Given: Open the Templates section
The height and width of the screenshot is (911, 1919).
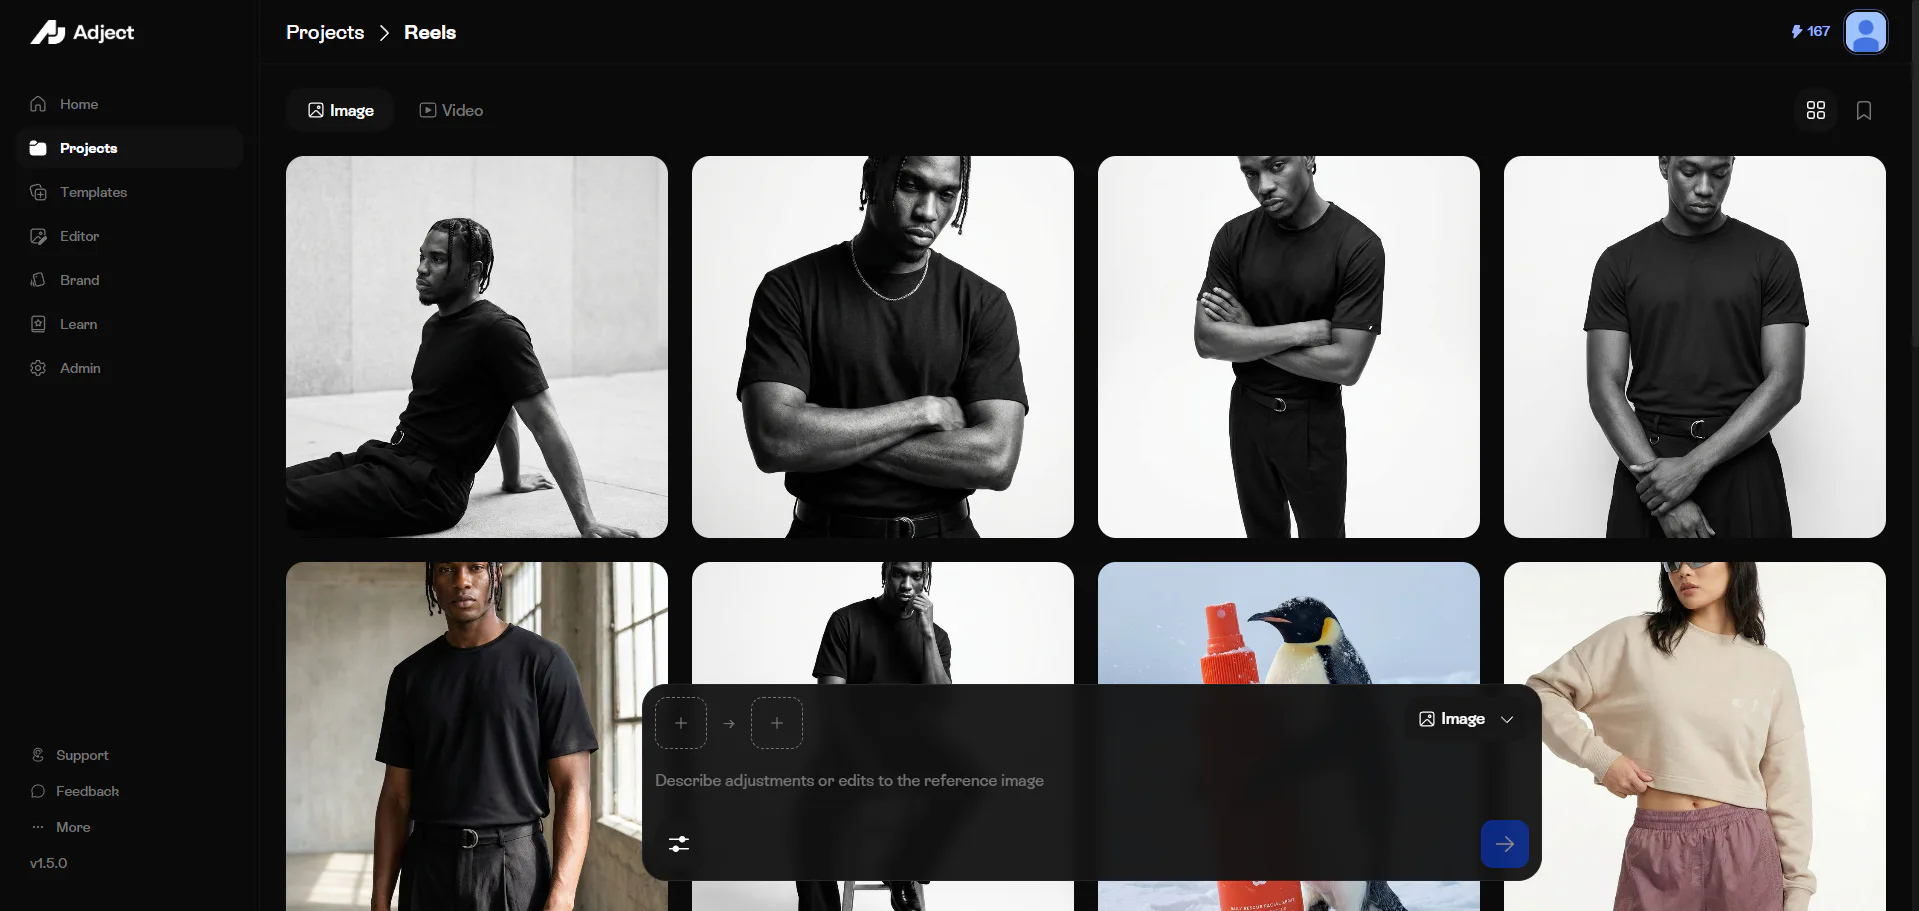Looking at the screenshot, I should point(130,192).
